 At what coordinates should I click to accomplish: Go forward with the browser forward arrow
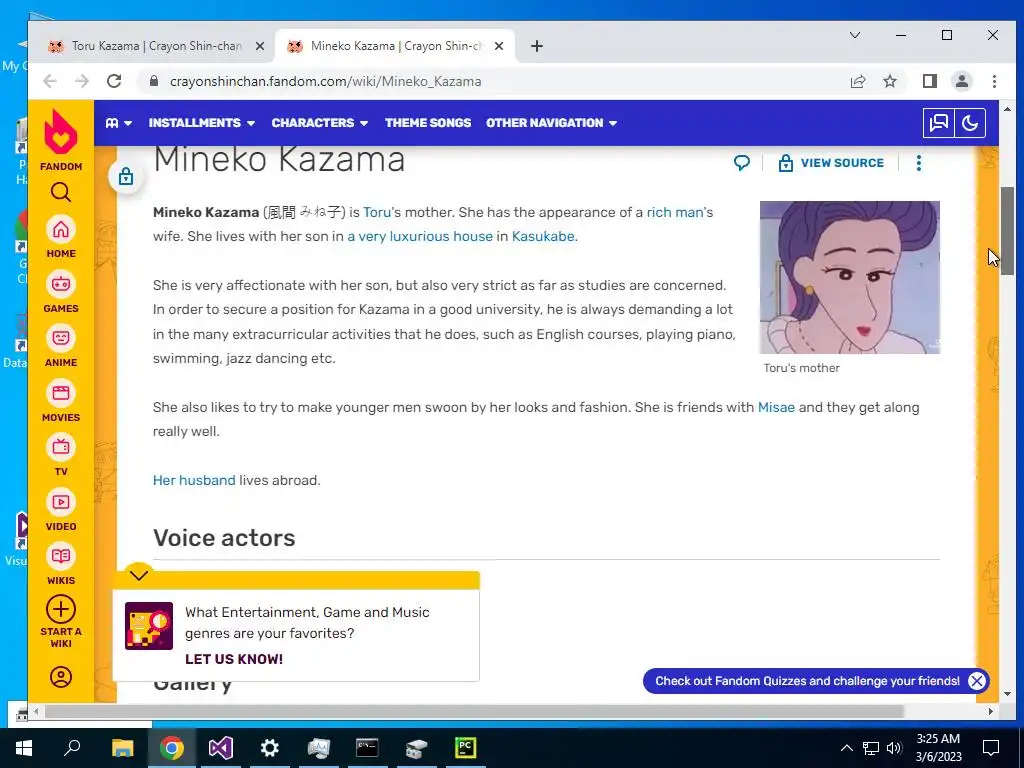click(x=82, y=81)
